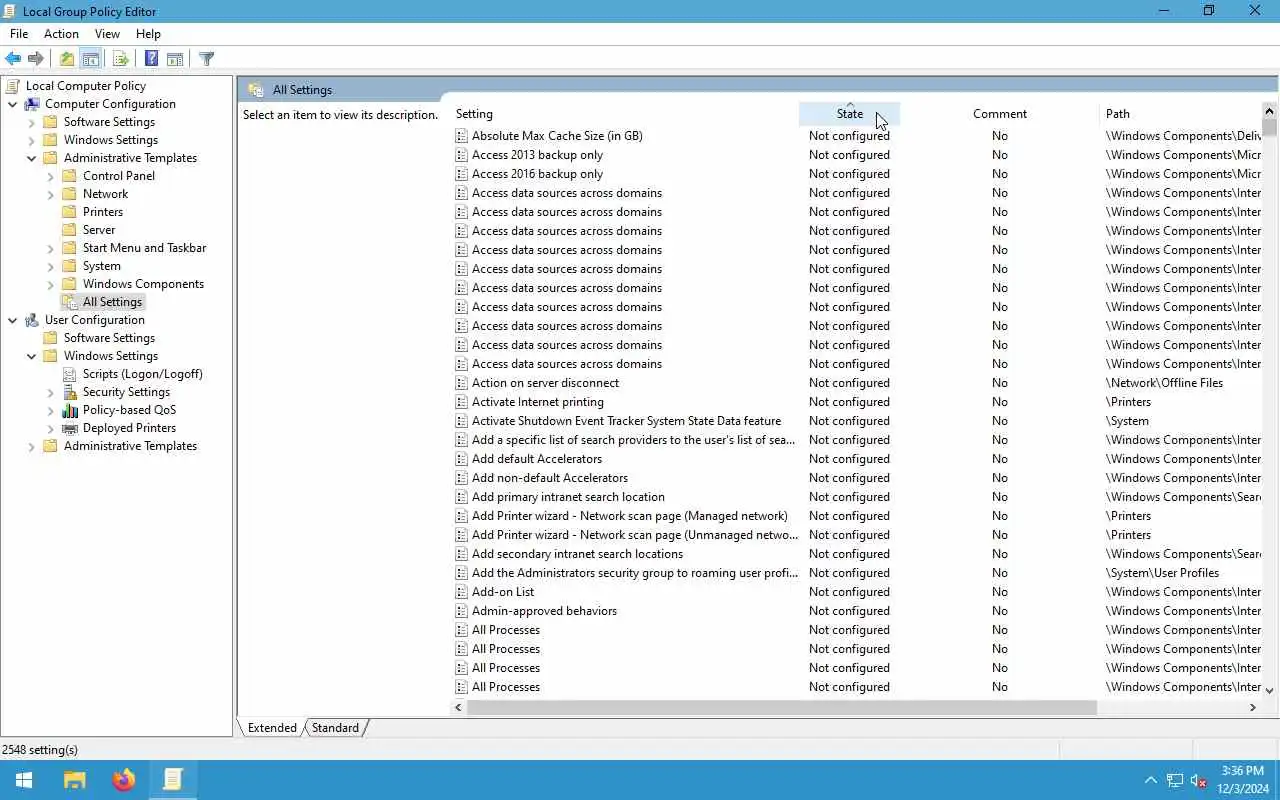Expand the Network node
Image resolution: width=1280 pixels, height=800 pixels.
50,194
